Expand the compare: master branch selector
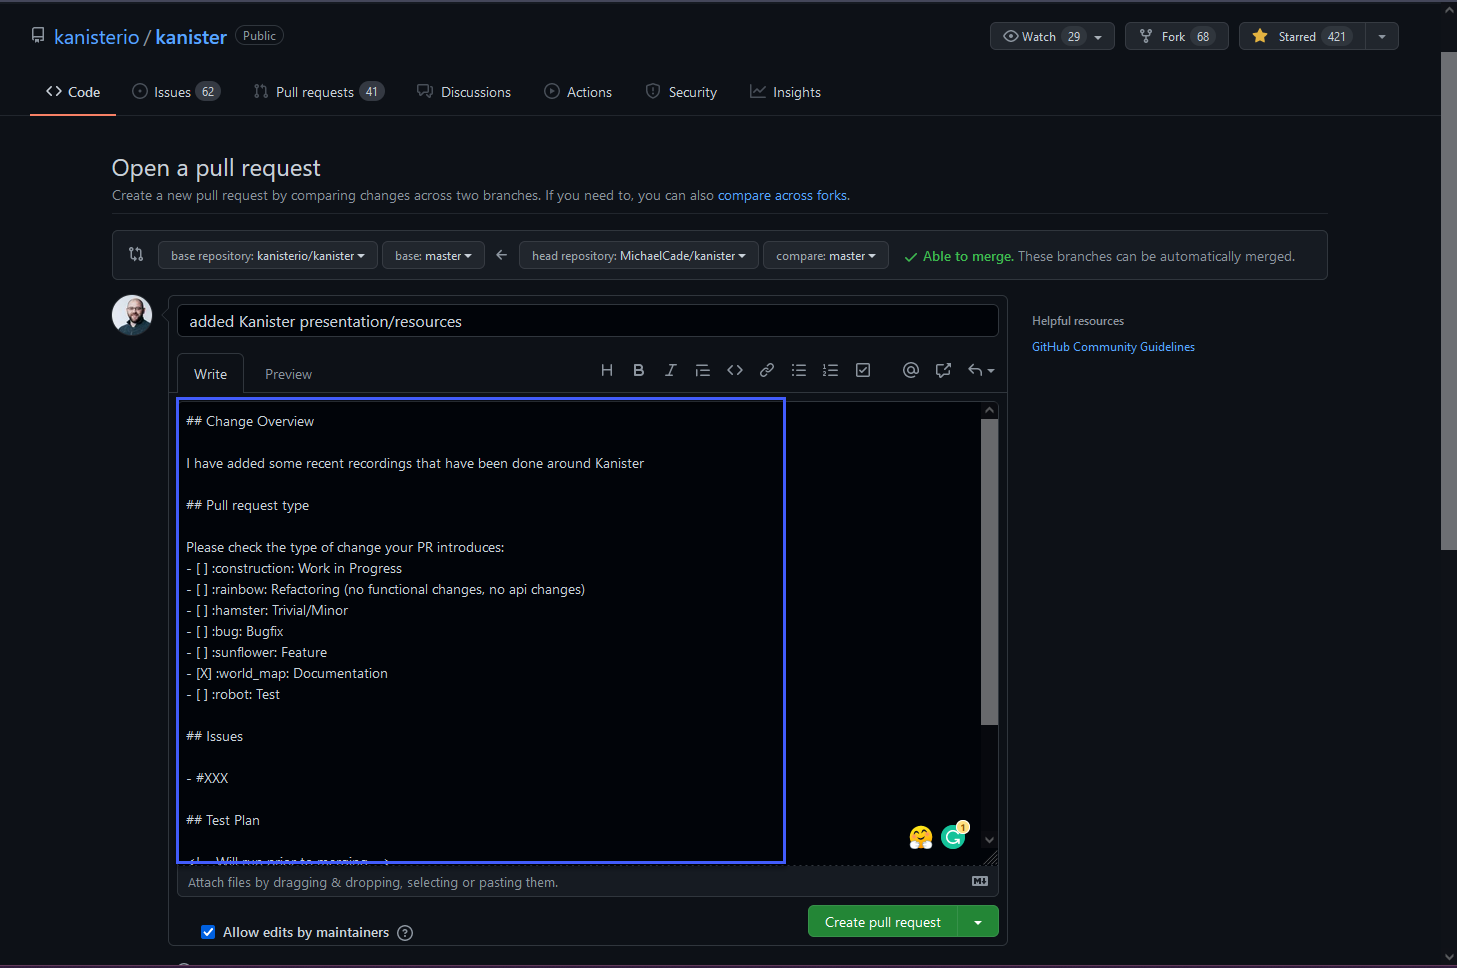 [x=825, y=256]
